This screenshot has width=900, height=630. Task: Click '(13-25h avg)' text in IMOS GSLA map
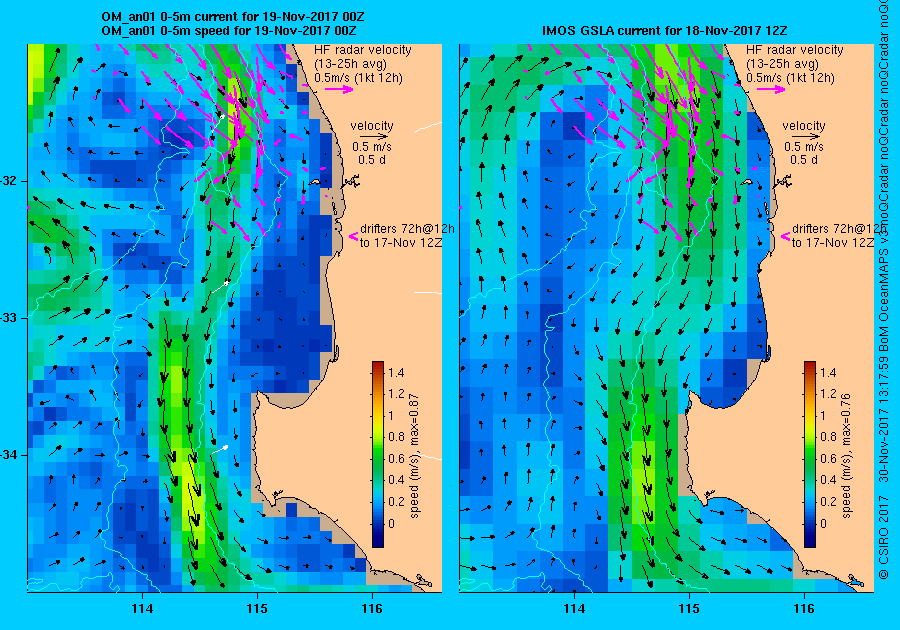[x=782, y=64]
